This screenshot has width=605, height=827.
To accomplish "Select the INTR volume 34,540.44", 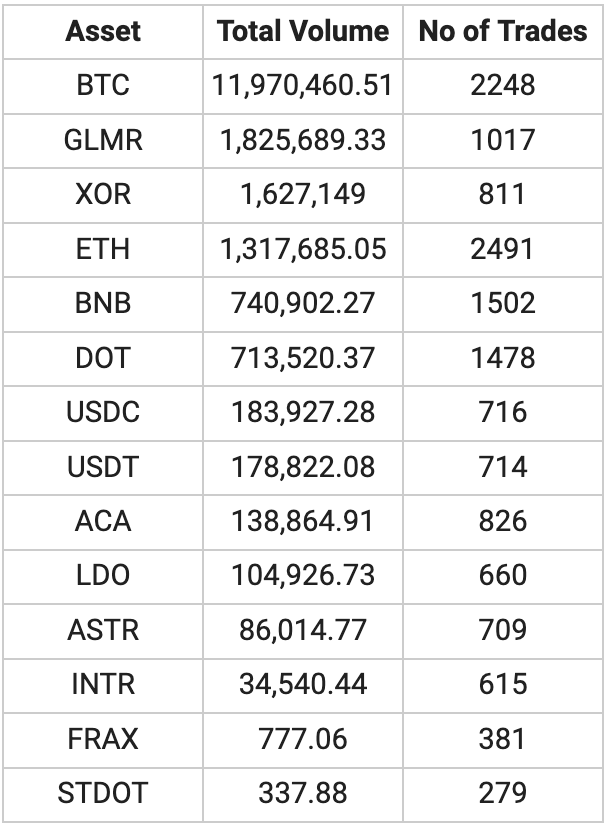I will [303, 685].
